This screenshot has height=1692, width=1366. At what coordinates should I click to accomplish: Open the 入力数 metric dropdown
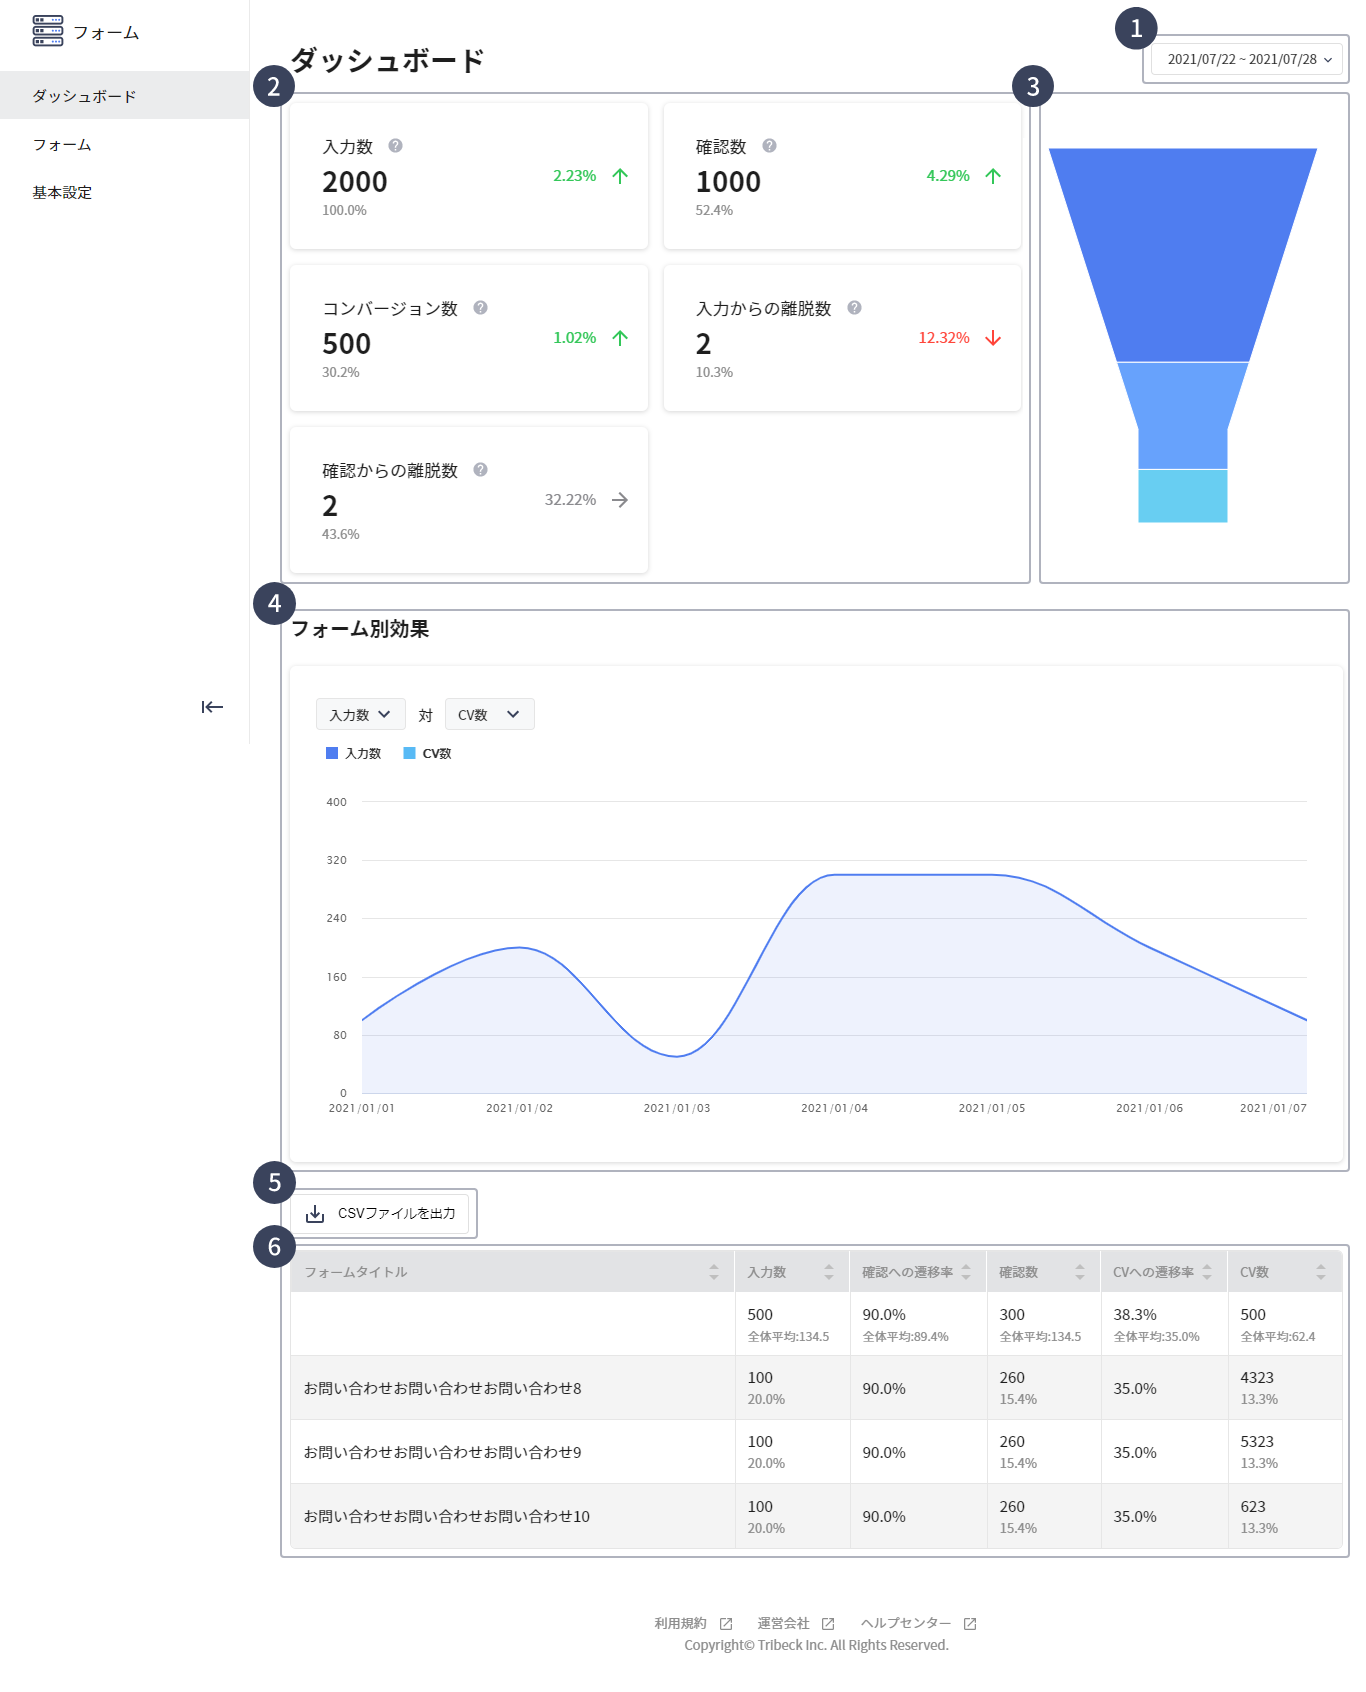[361, 714]
